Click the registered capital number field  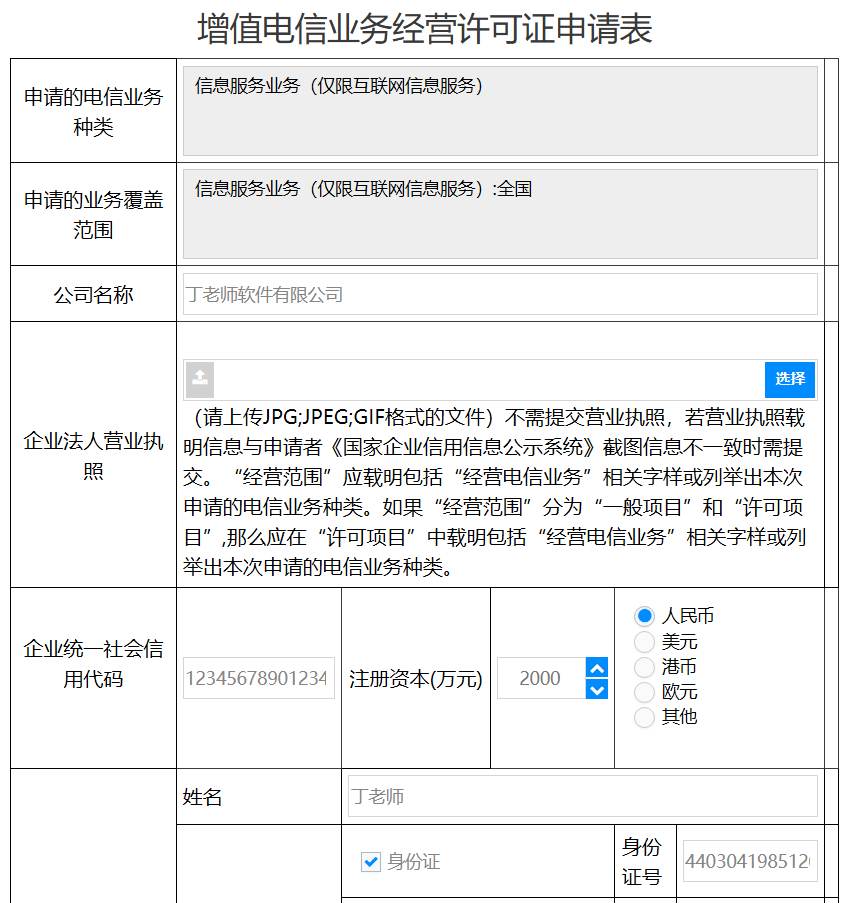(x=540, y=678)
